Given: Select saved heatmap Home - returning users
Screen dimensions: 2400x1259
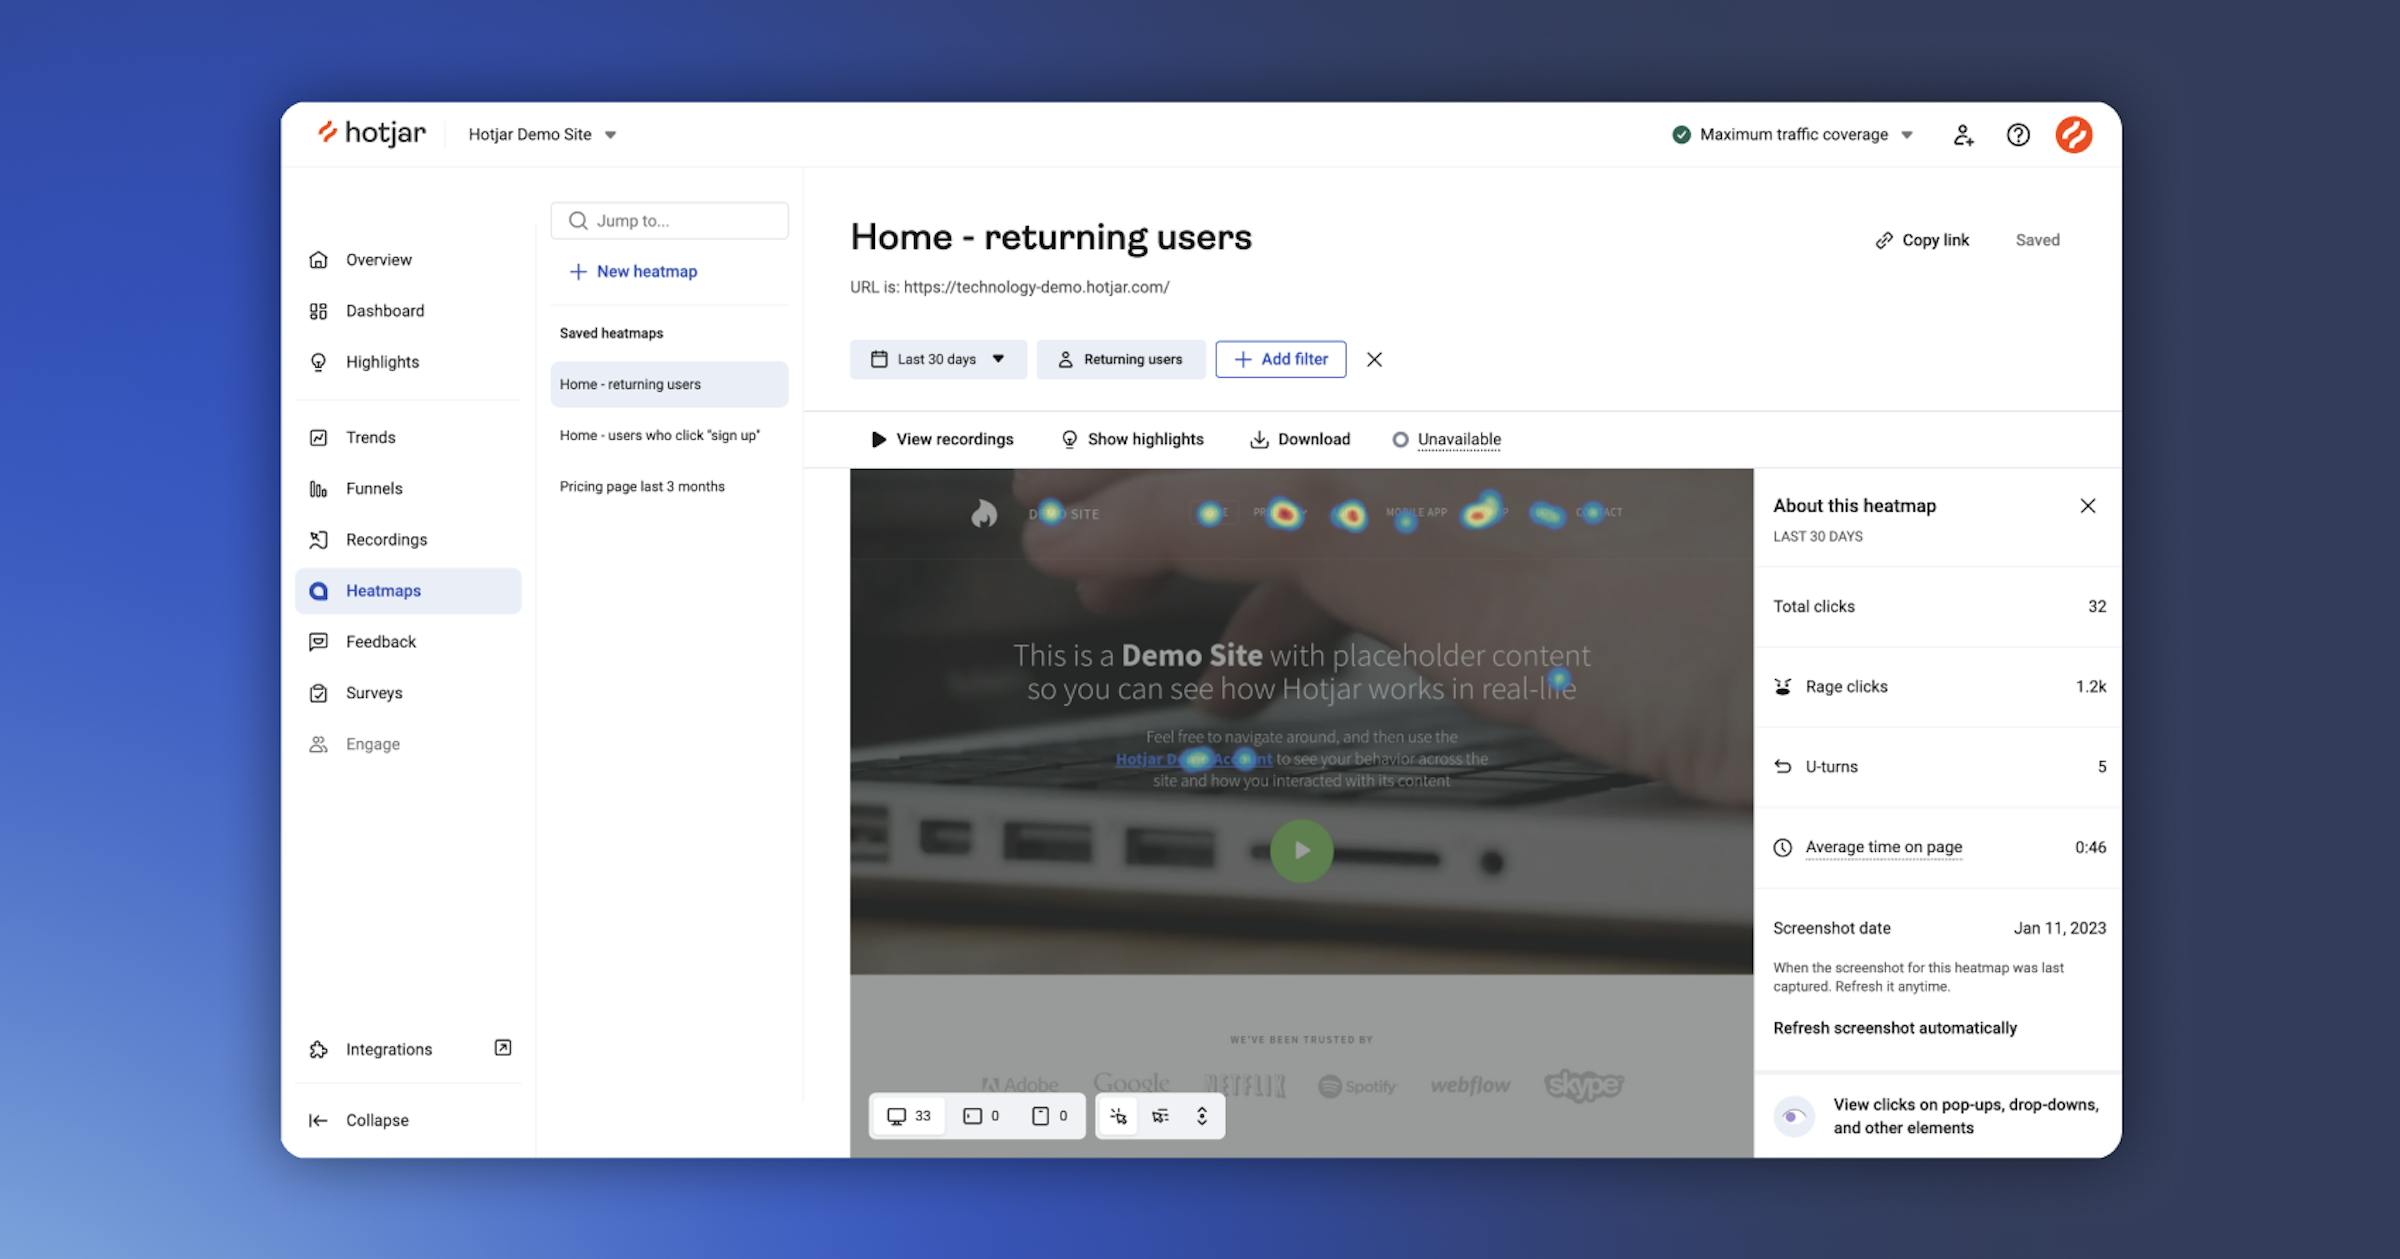Looking at the screenshot, I should pos(669,384).
